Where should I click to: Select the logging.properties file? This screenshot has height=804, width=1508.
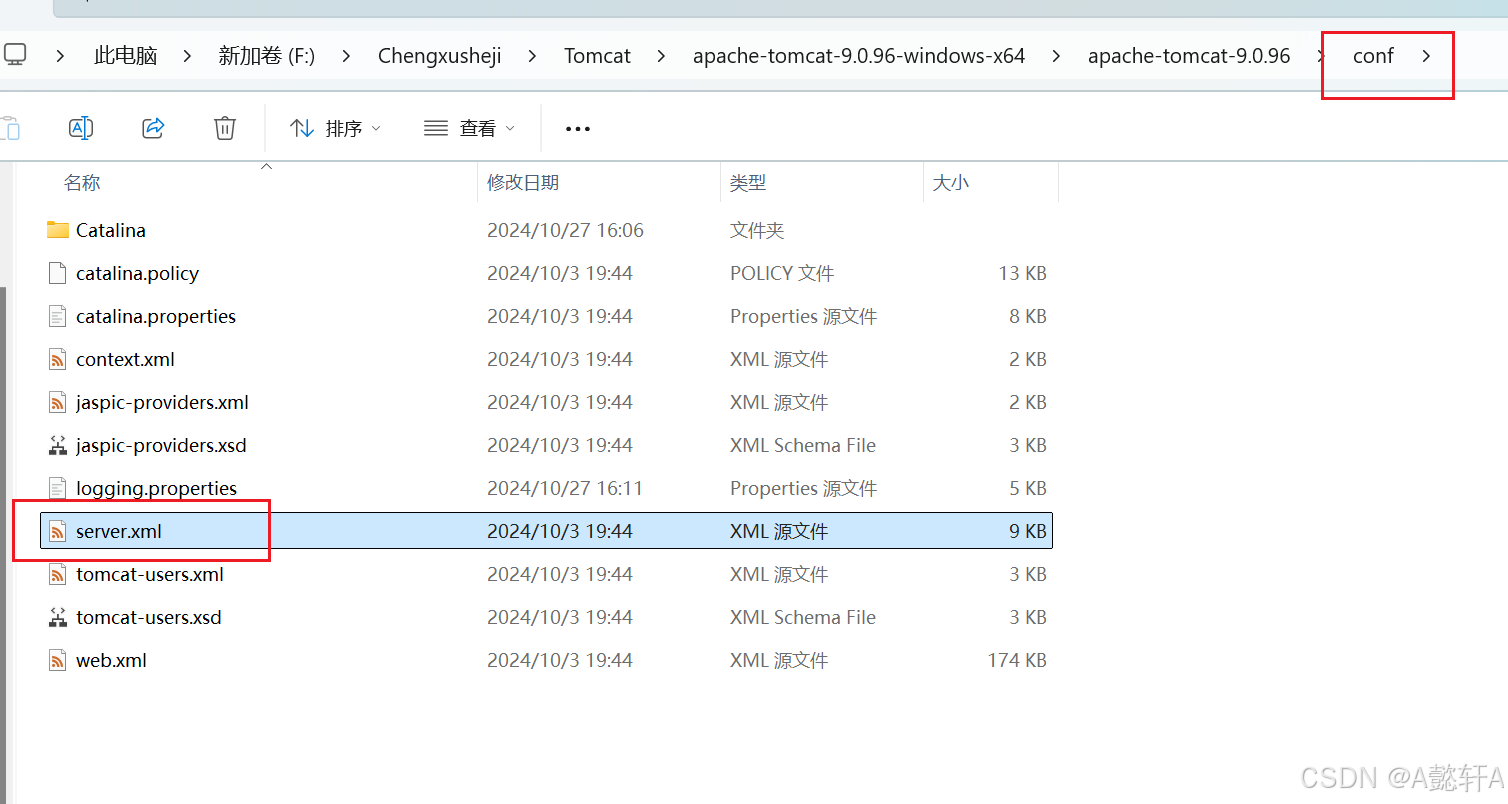(156, 488)
